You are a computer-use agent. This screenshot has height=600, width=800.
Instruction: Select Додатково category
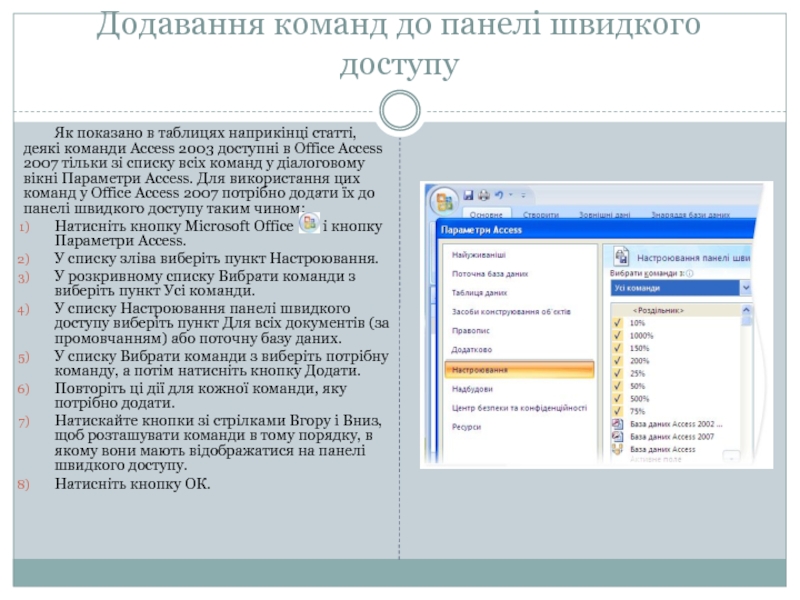tap(471, 349)
